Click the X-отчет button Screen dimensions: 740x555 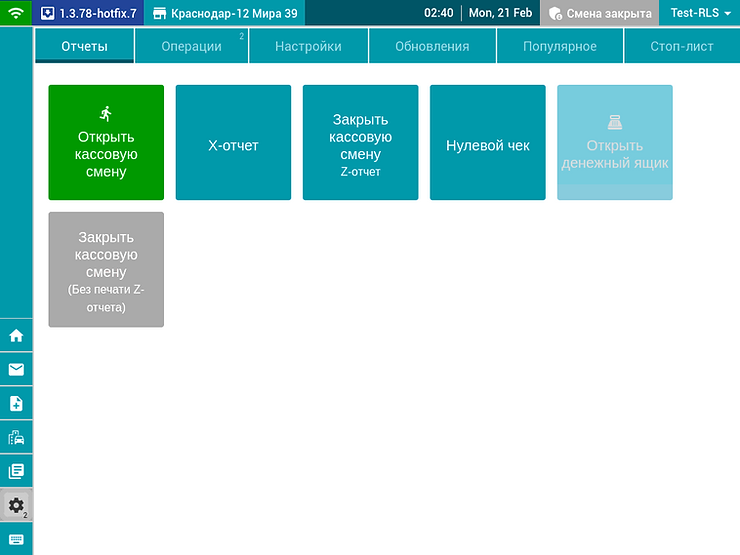pos(233,143)
